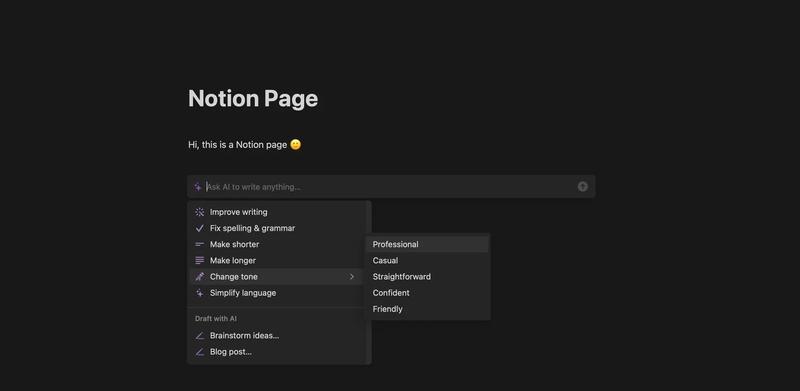
Task: Choose Fix spelling & grammar
Action: 276,228
